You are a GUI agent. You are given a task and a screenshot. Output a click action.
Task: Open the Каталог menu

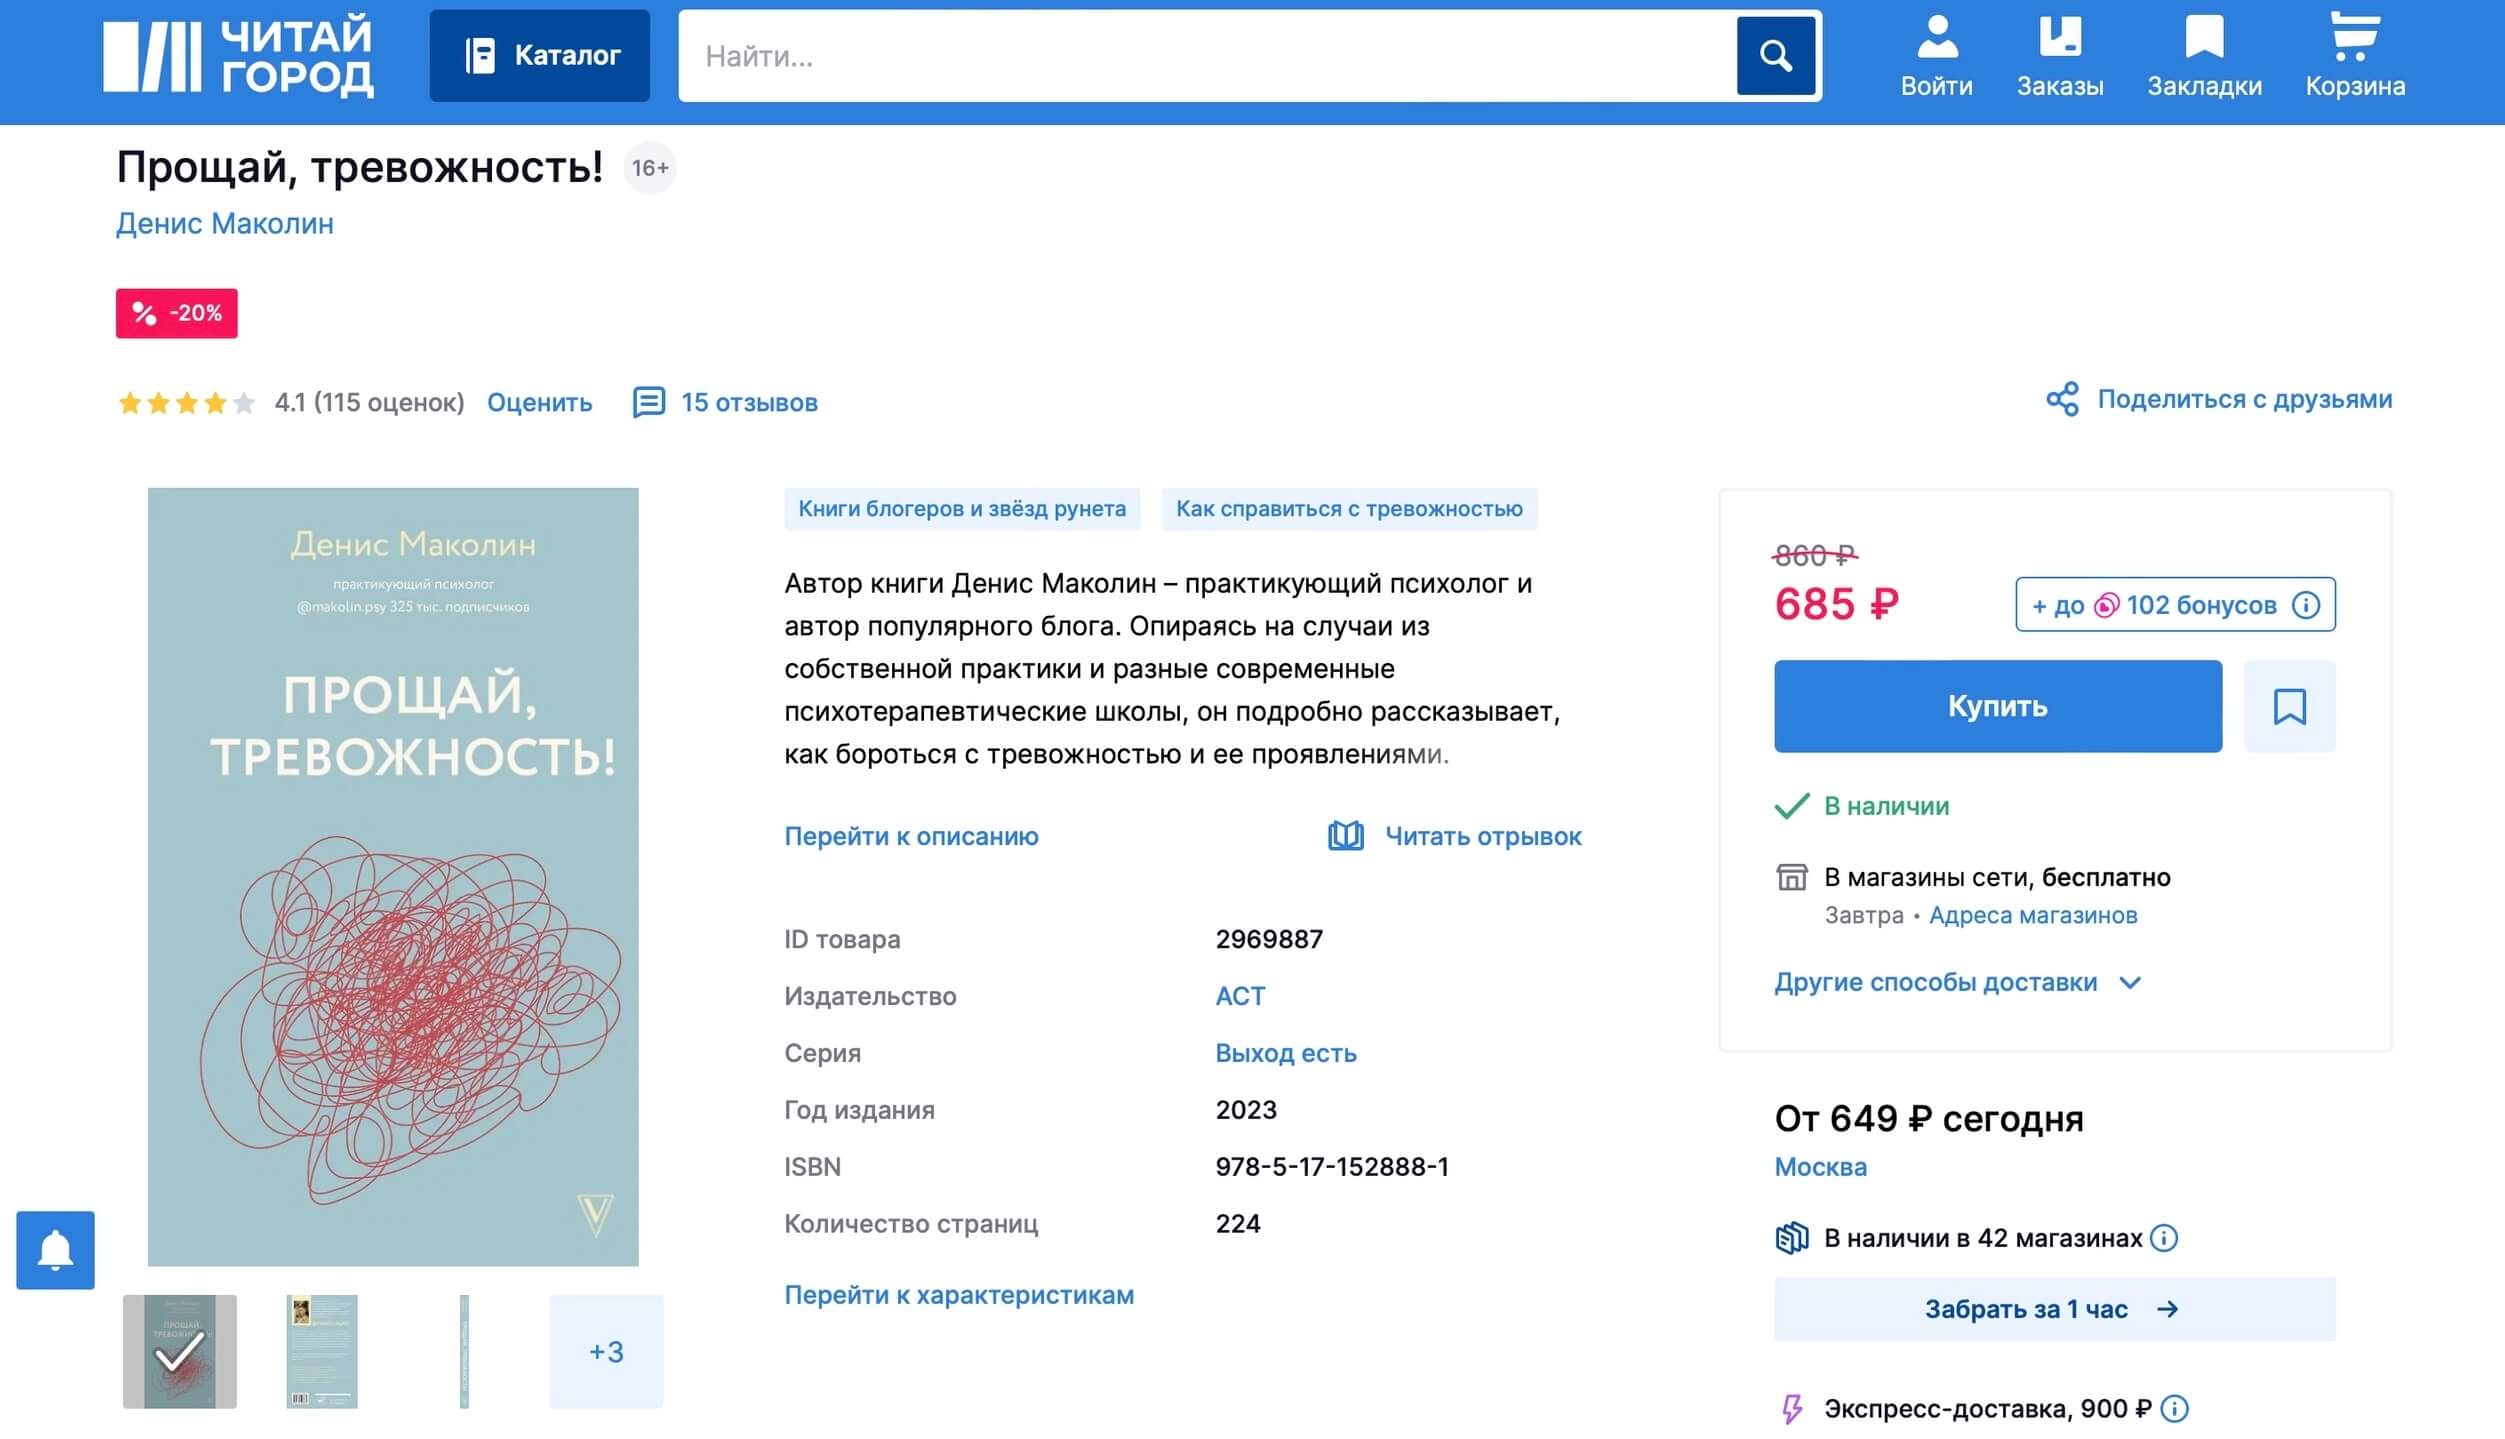[x=540, y=56]
